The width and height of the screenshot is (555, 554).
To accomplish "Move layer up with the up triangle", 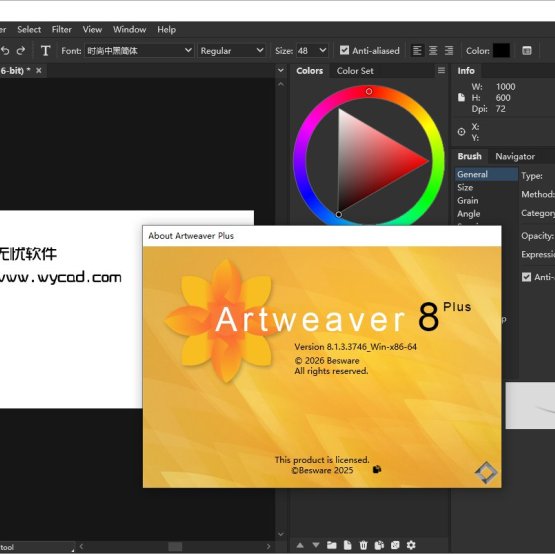I will coord(300,545).
